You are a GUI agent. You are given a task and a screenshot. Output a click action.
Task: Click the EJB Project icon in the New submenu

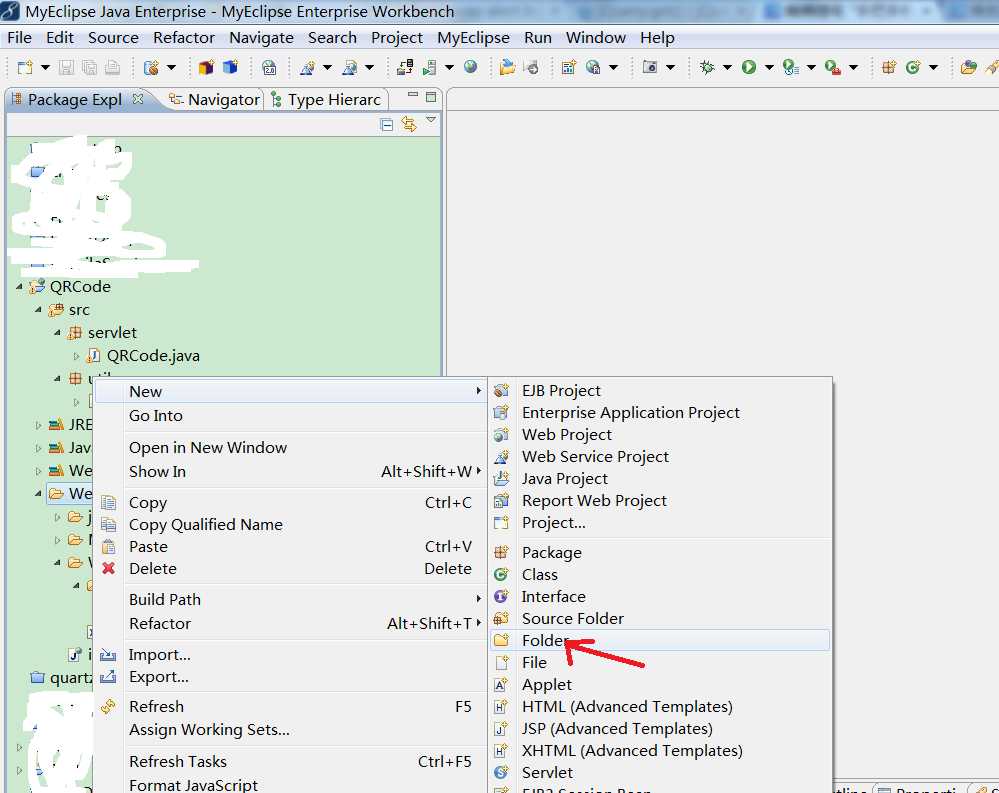tap(501, 390)
